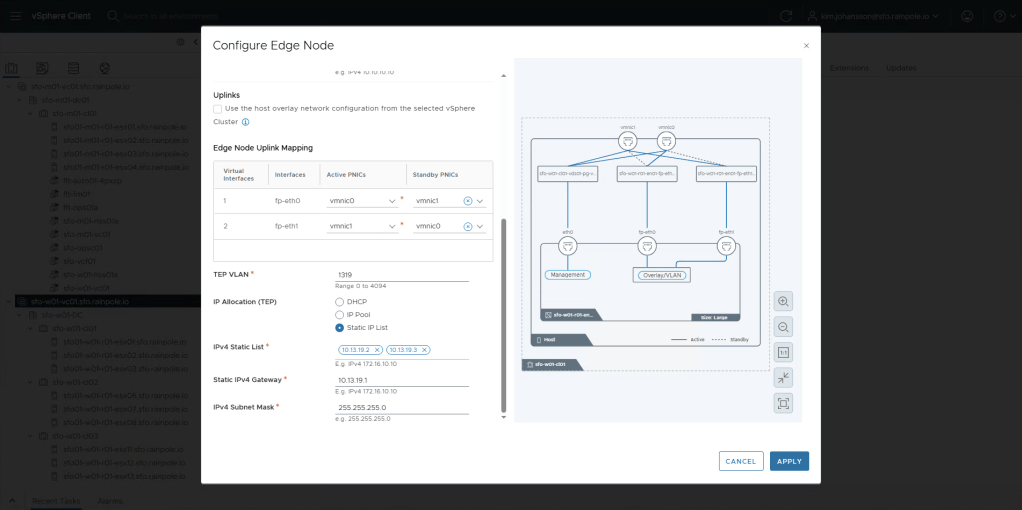Open Active PNICs dropdown for fp-eth0
Screen dimensions: 1022x510
pos(392,201)
